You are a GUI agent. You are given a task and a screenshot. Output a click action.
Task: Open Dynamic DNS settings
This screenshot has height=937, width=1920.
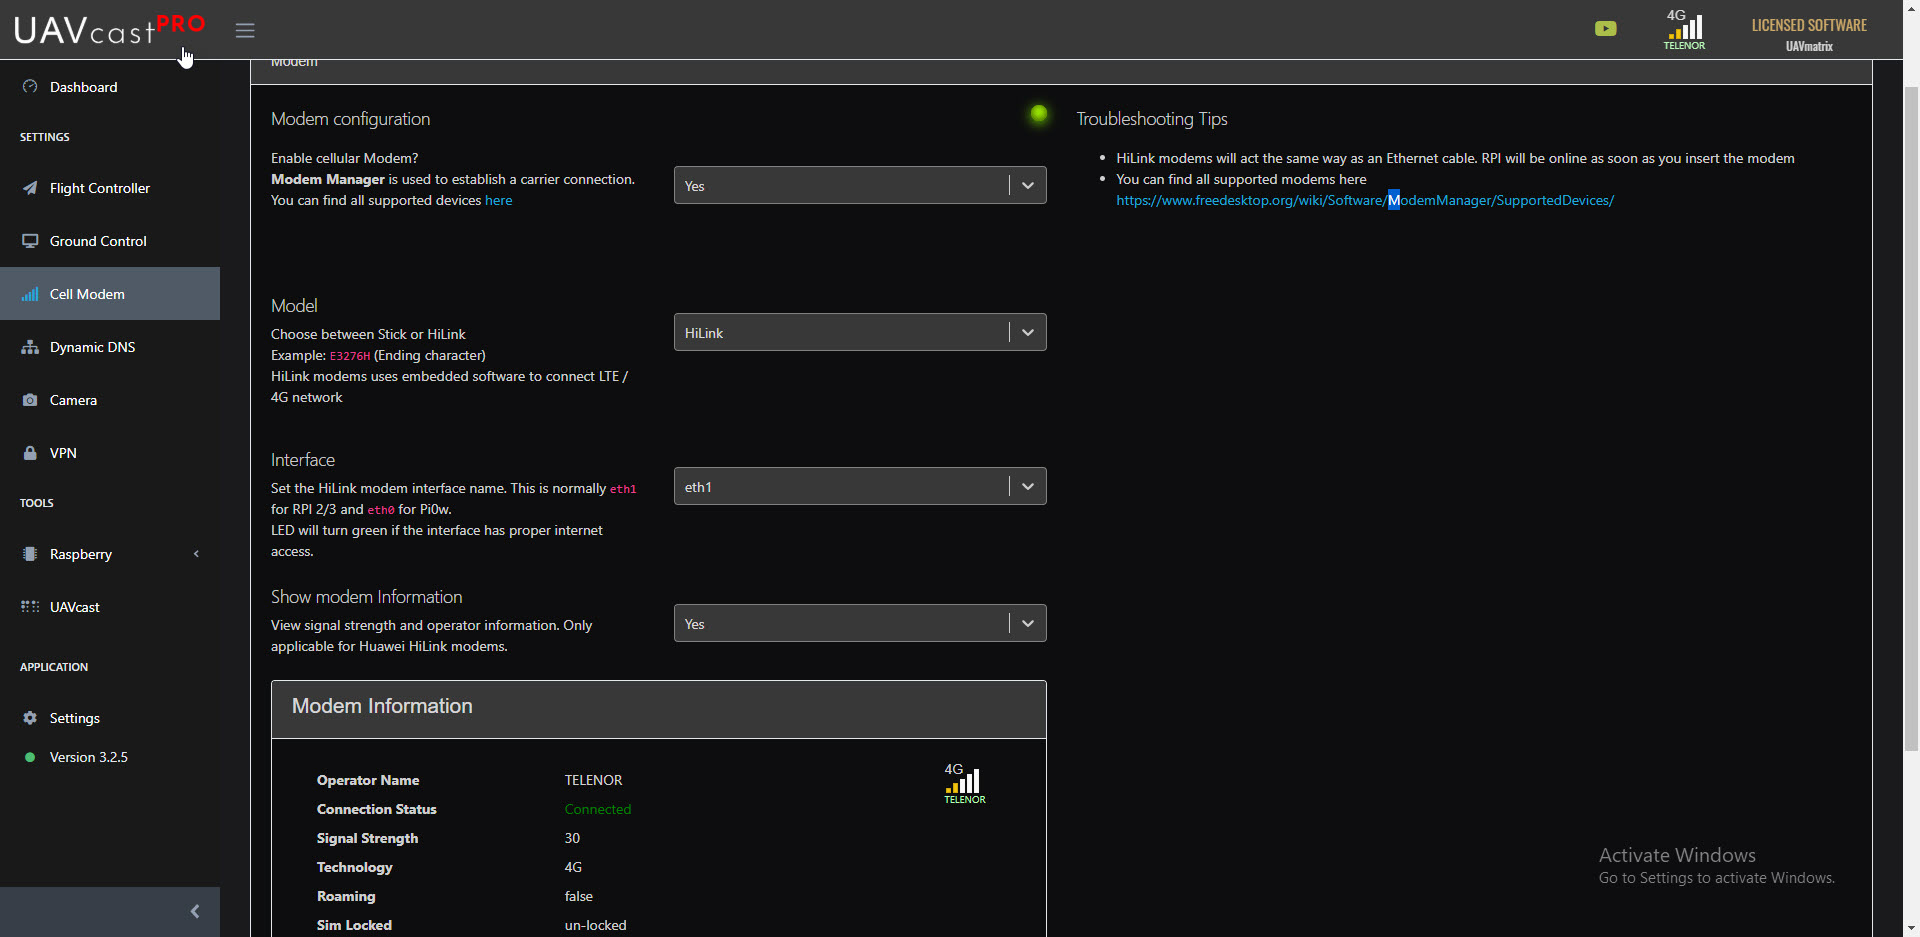click(92, 347)
